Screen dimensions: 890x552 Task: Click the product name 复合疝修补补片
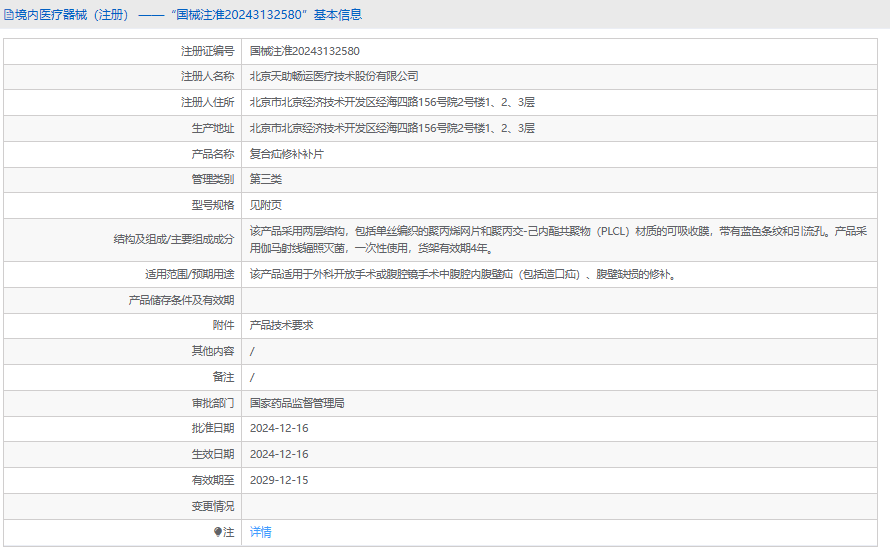click(x=287, y=154)
